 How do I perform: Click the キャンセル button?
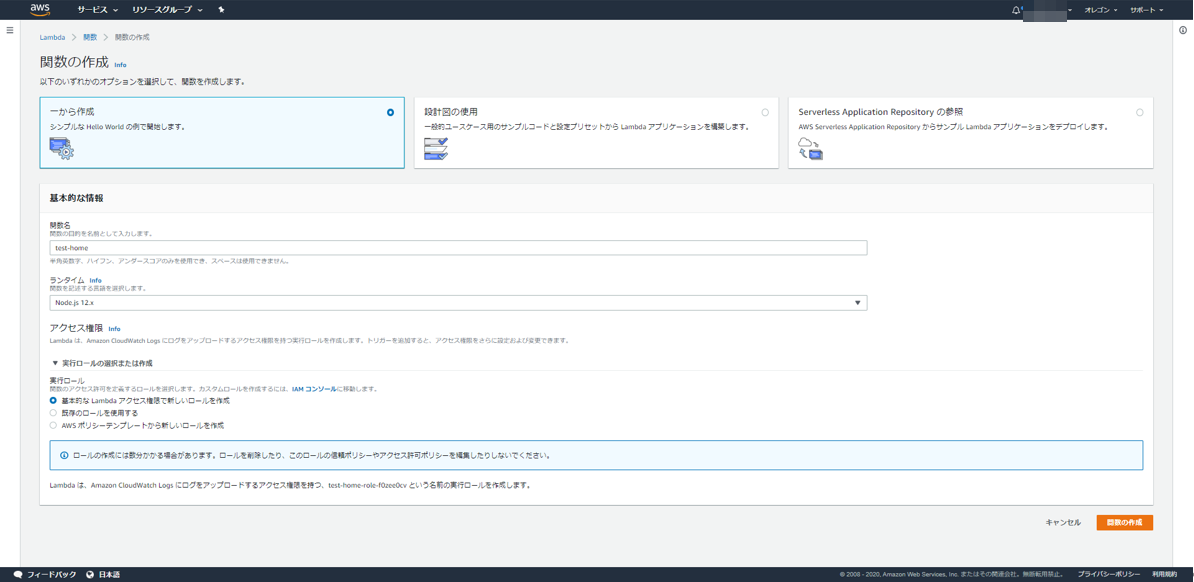(x=1063, y=523)
